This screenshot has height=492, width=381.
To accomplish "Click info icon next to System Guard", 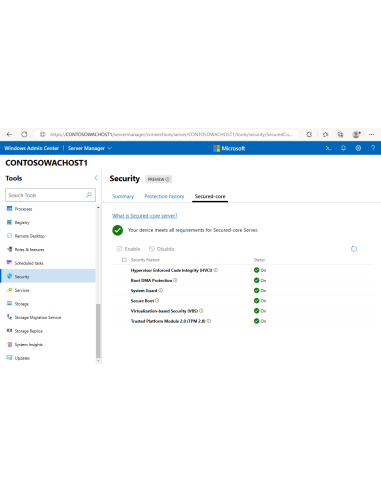I will point(161,290).
